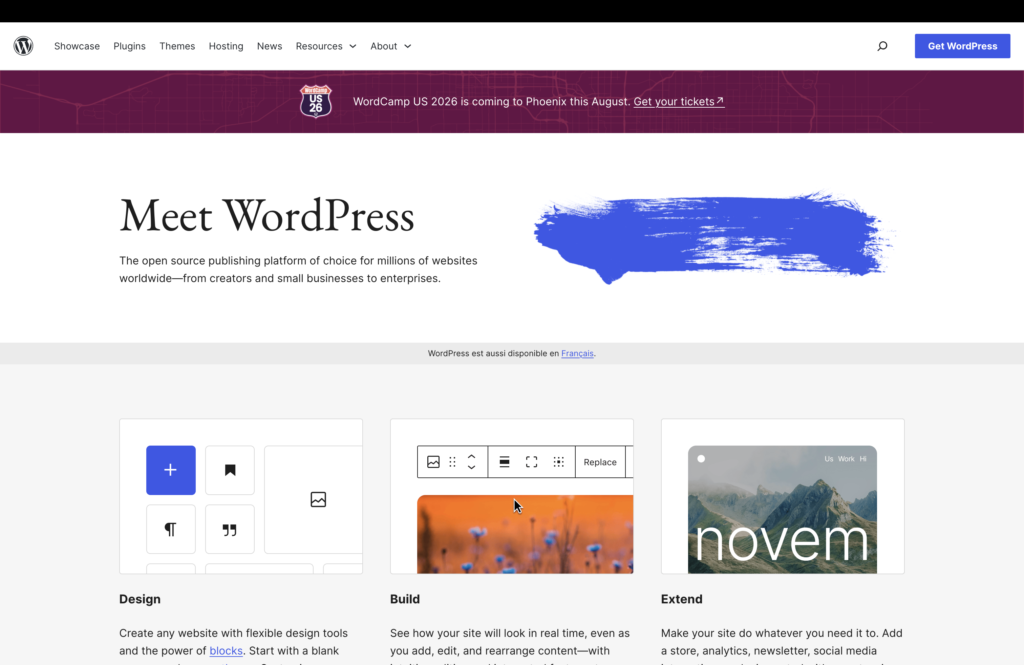Click the Design heading

pyautogui.click(x=140, y=599)
